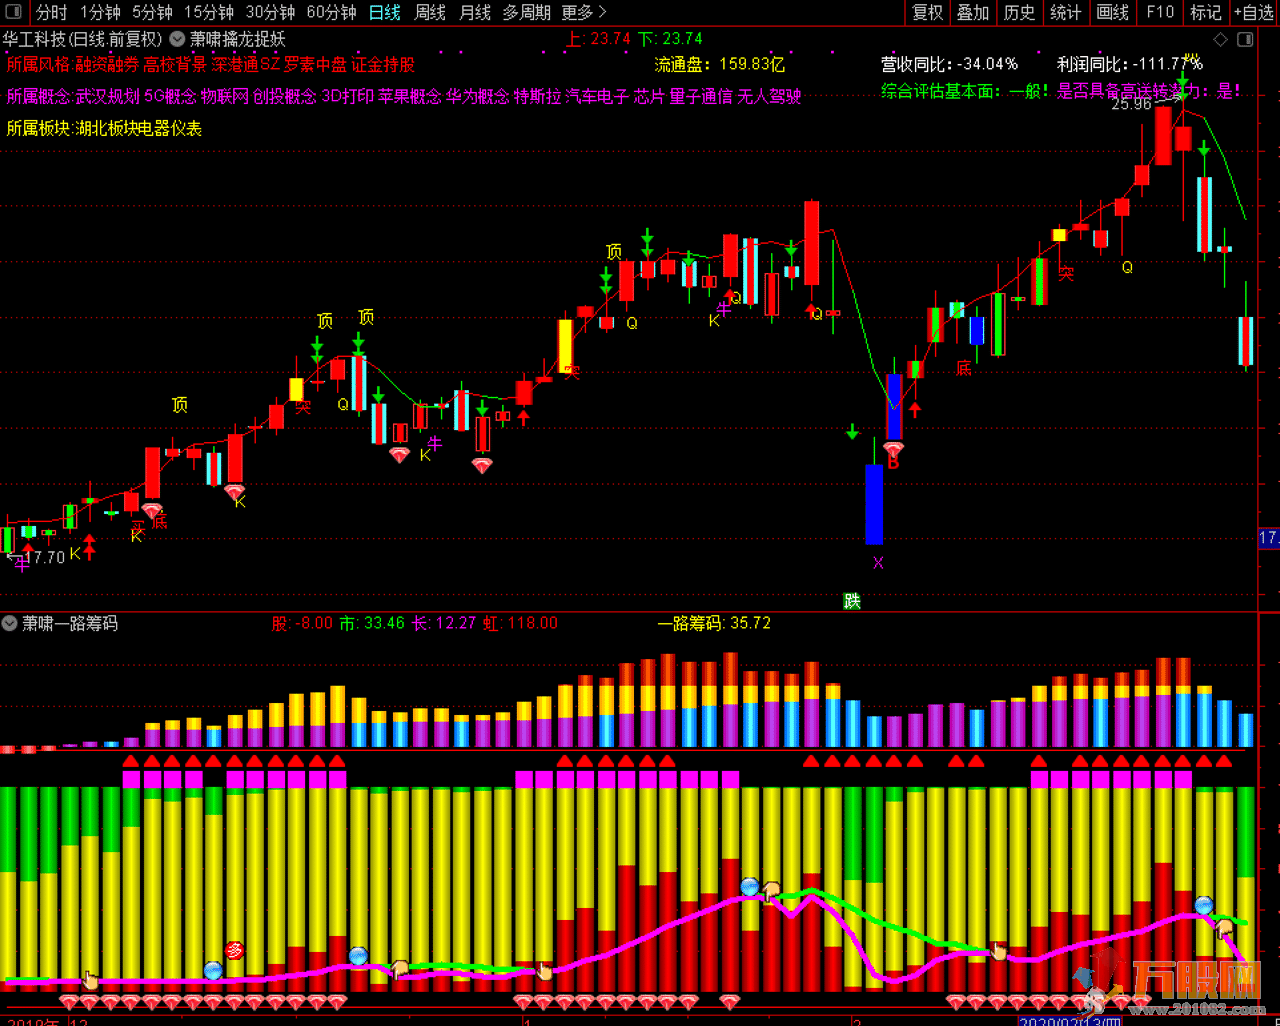The image size is (1280, 1026).
Task: Click the 萧啸擒龙捉妖 indicator name
Action: click(238, 39)
